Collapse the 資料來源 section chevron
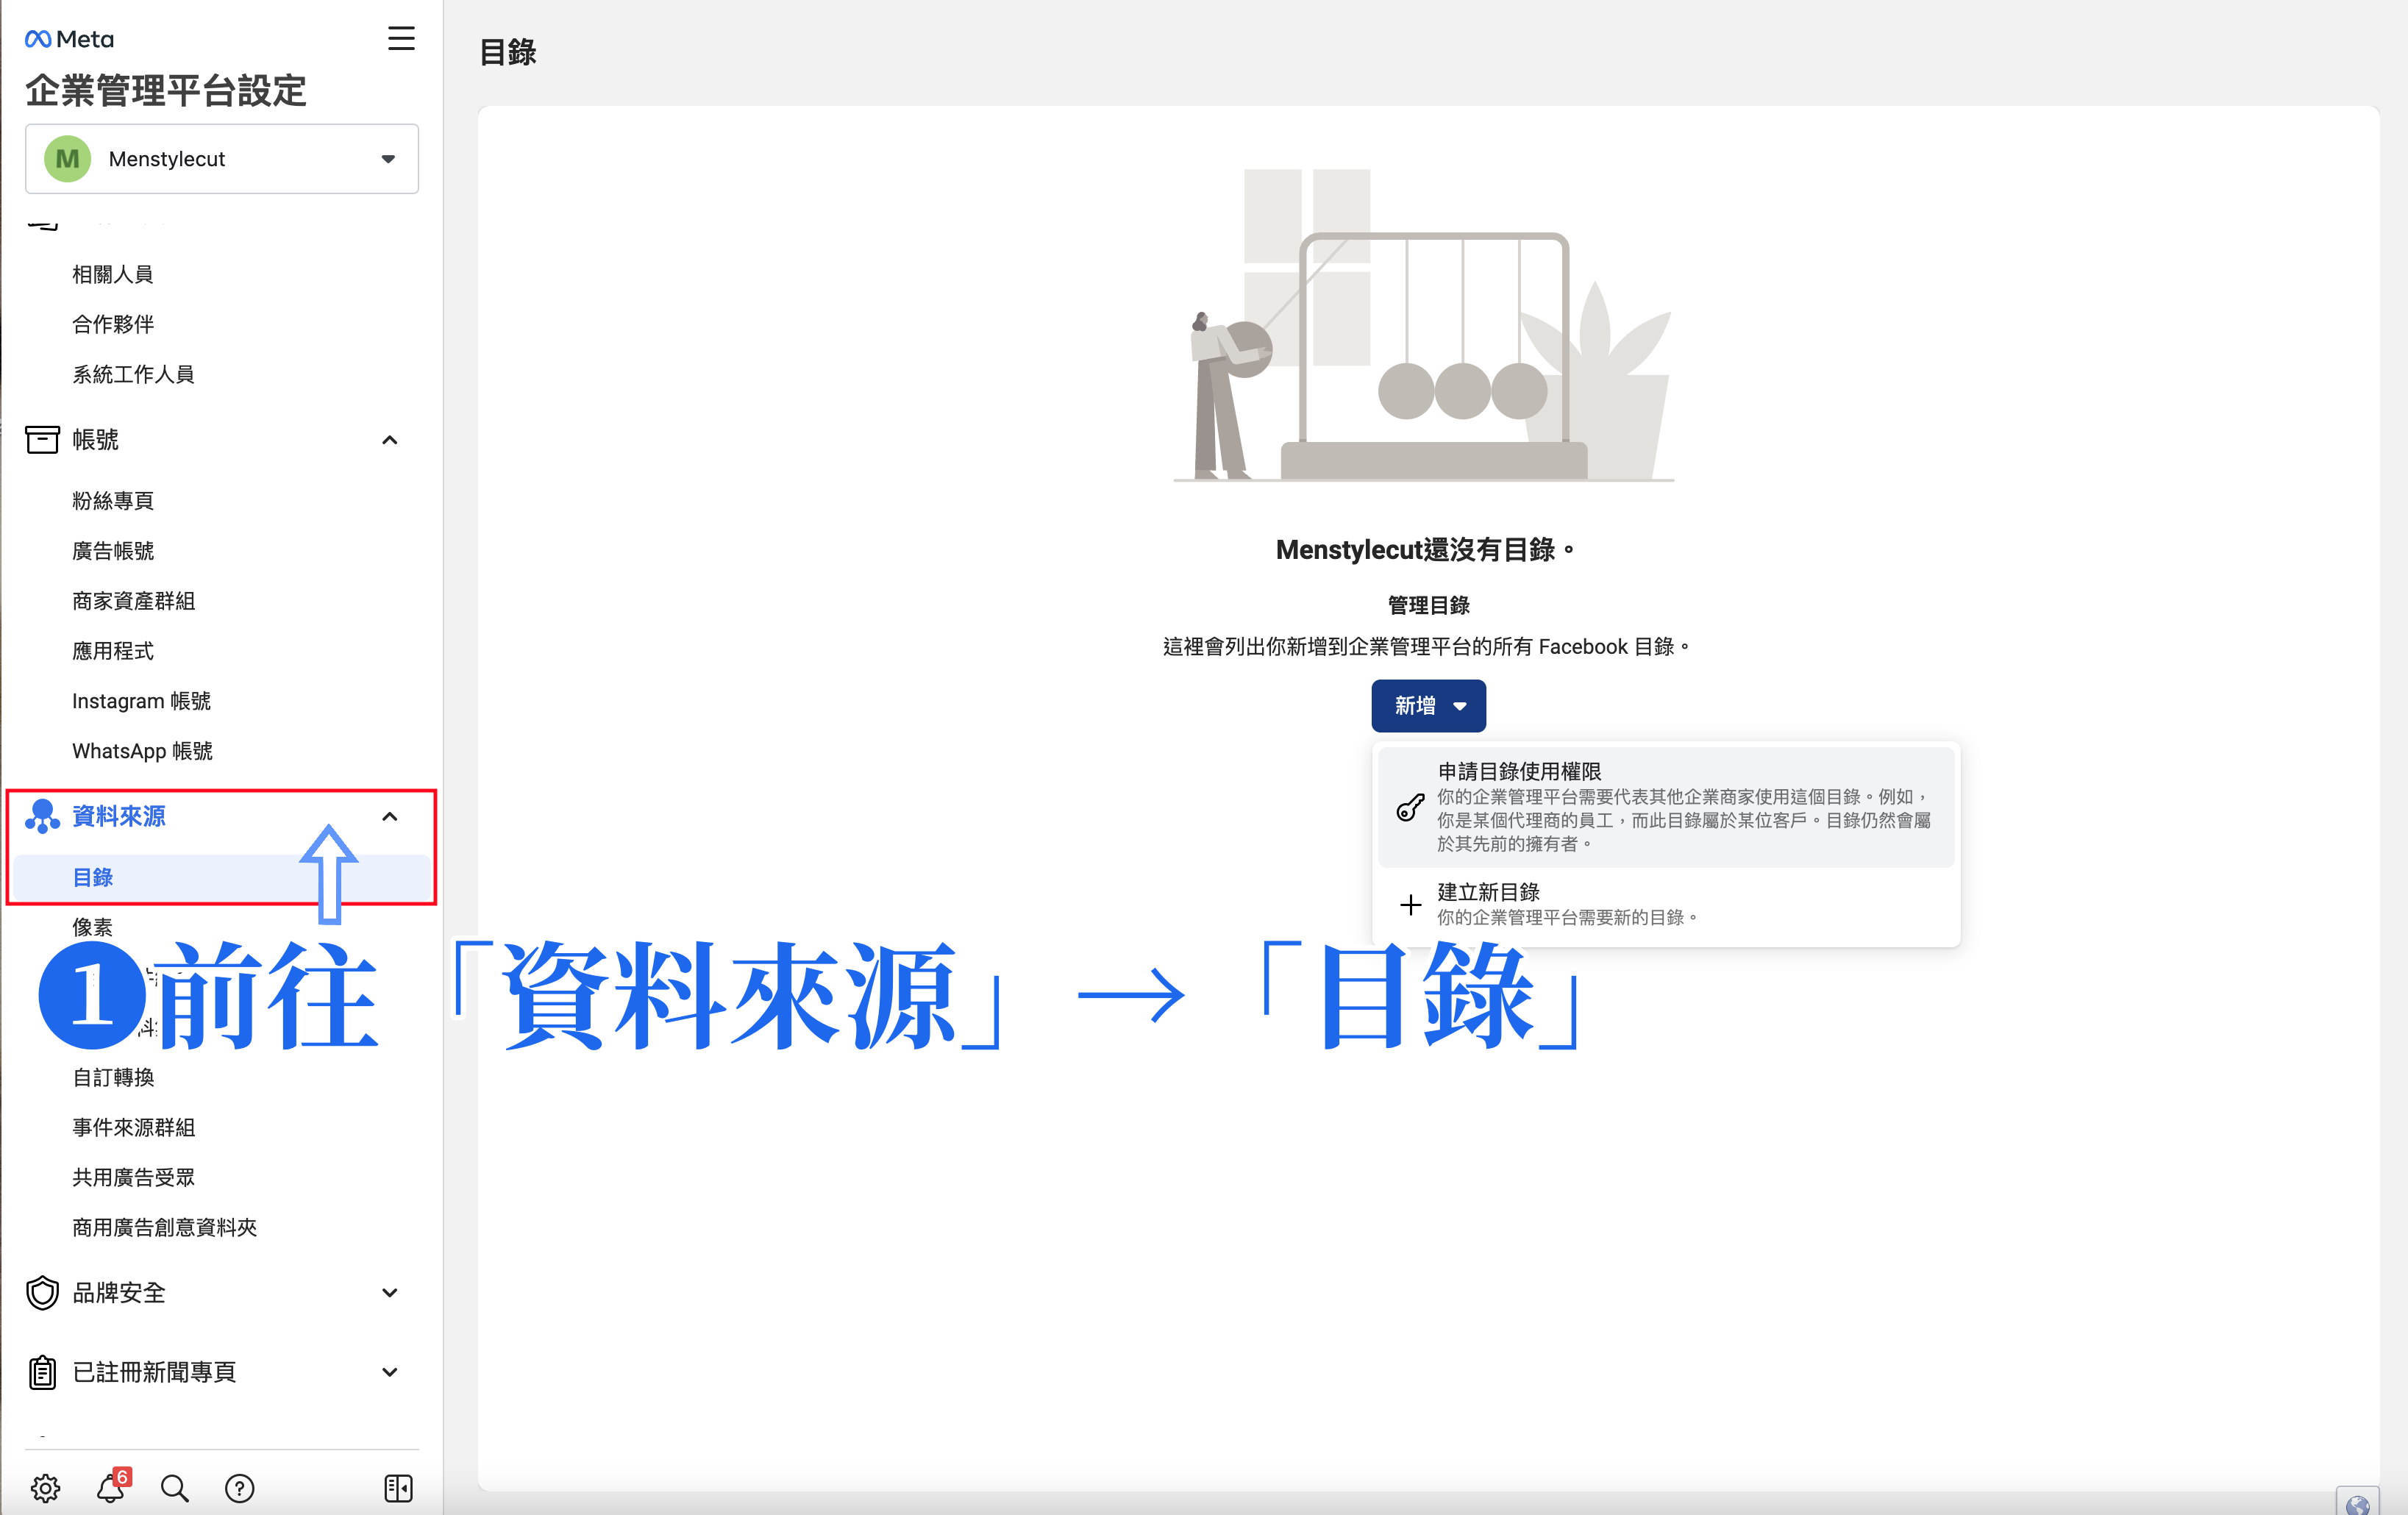2408x1515 pixels. (390, 817)
